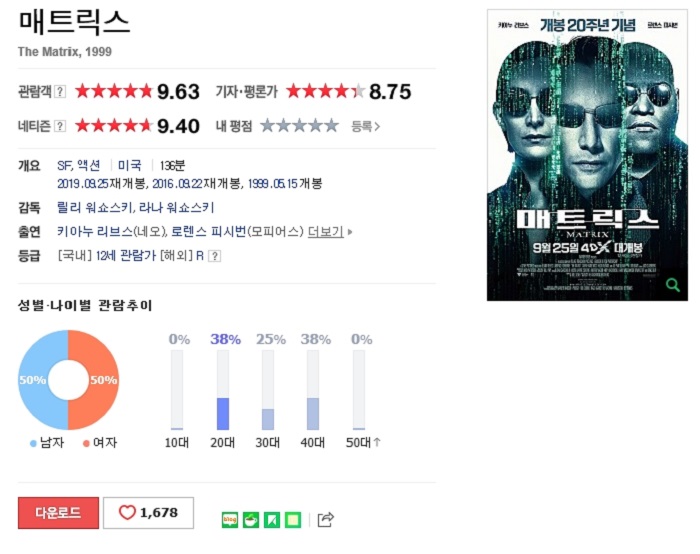This screenshot has width=700, height=554.
Task: Click the green bookmark share icon
Action: 272,520
